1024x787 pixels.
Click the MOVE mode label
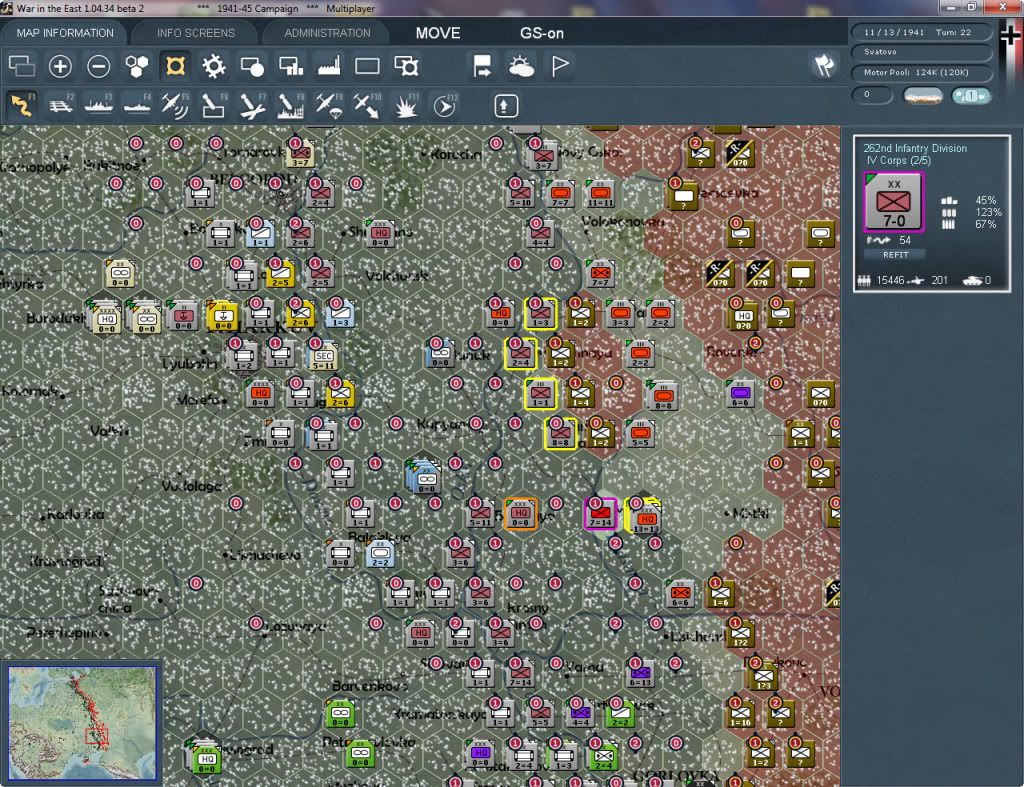438,33
